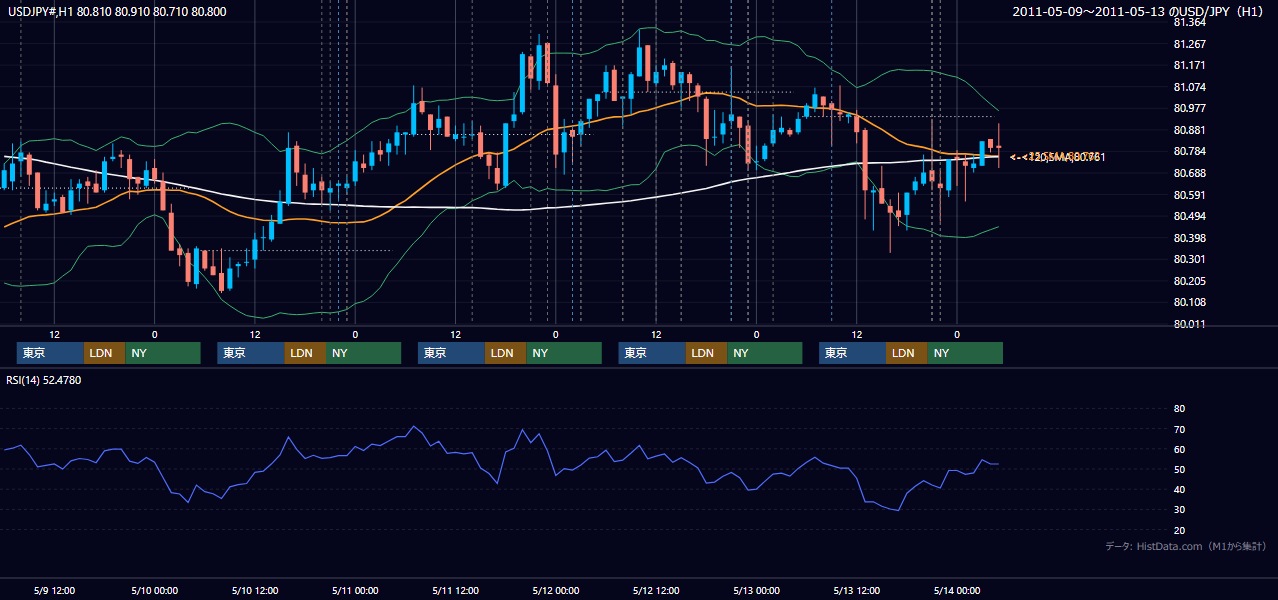Pick the 80.688 price axis label

coord(1189,173)
